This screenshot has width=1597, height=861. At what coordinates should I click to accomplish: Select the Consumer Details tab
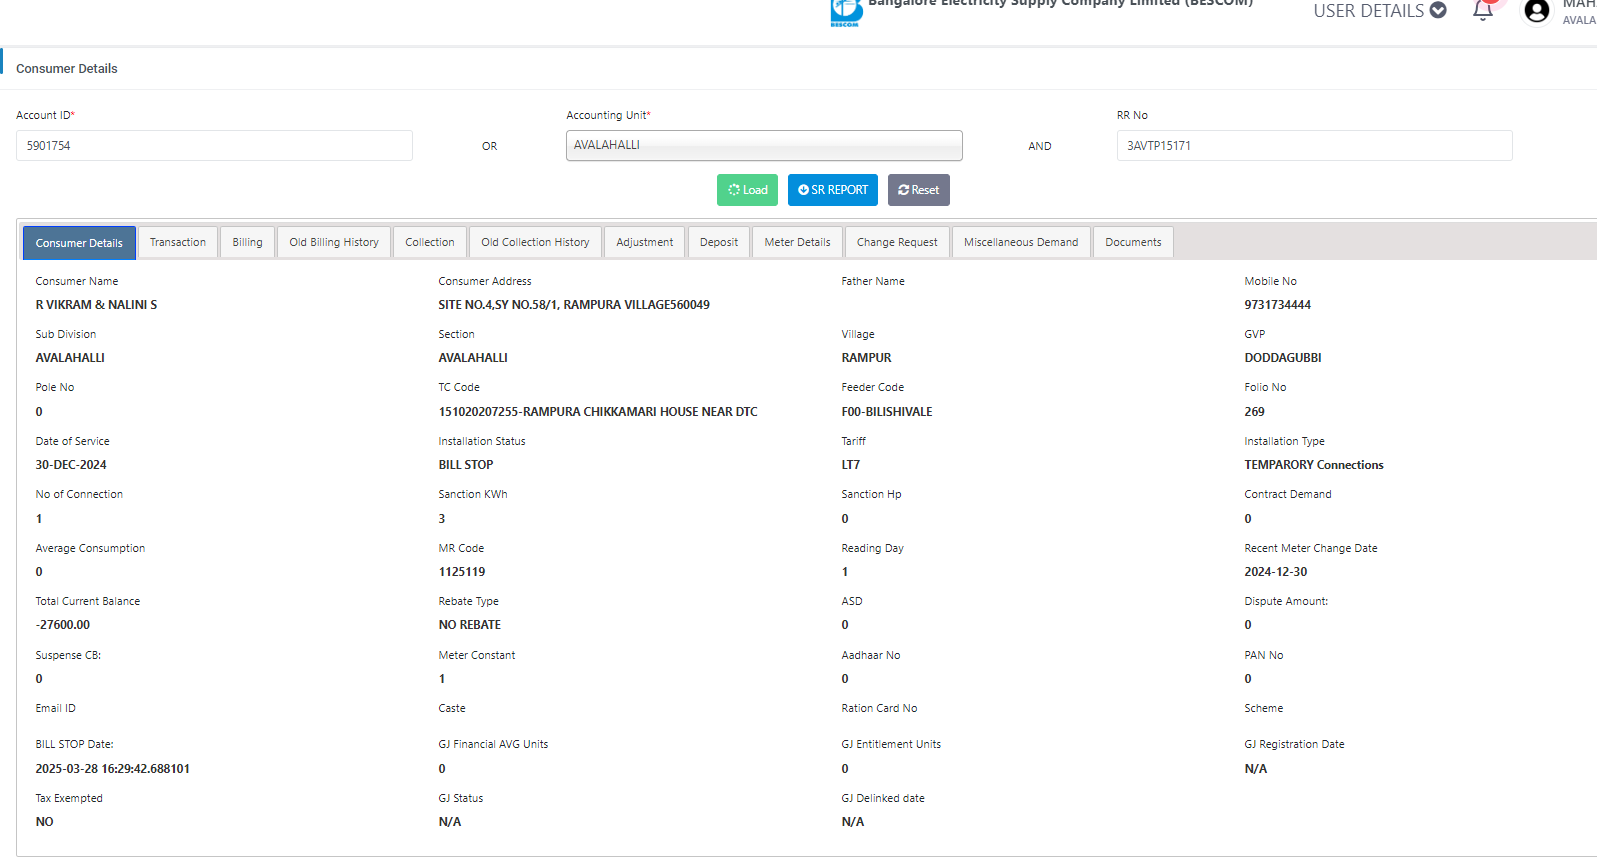point(79,243)
